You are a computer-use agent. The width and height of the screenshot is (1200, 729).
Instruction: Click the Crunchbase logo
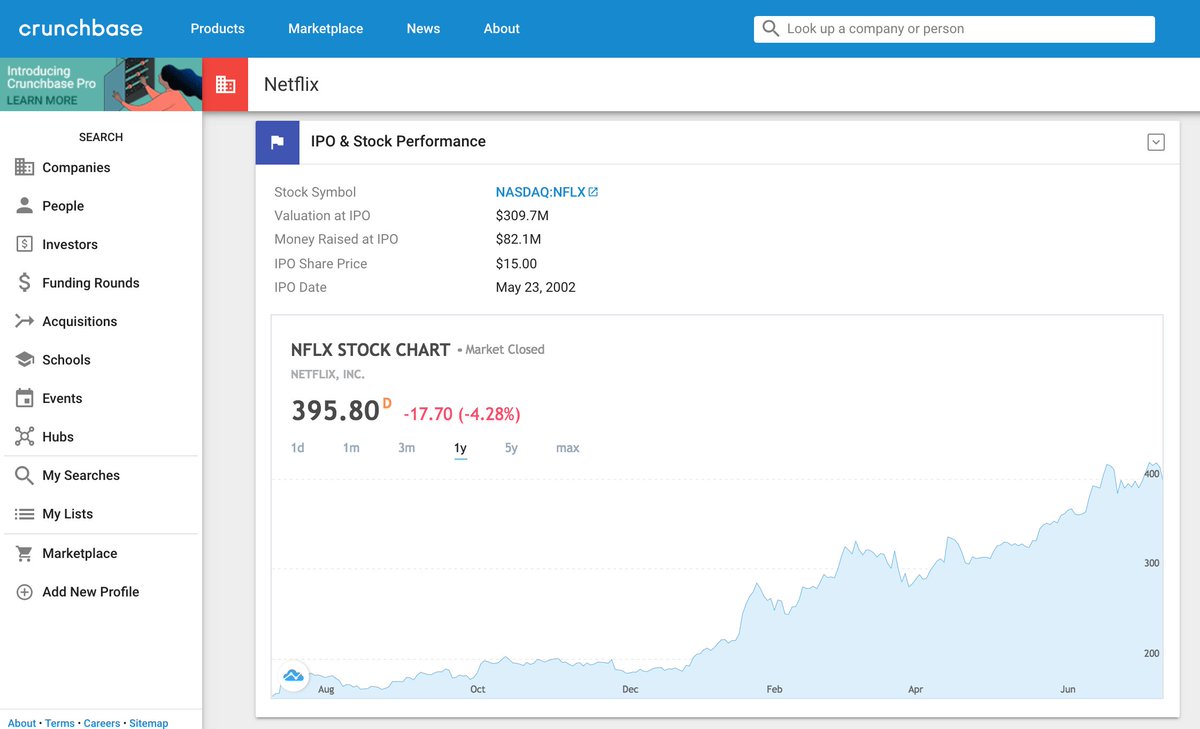coord(81,28)
